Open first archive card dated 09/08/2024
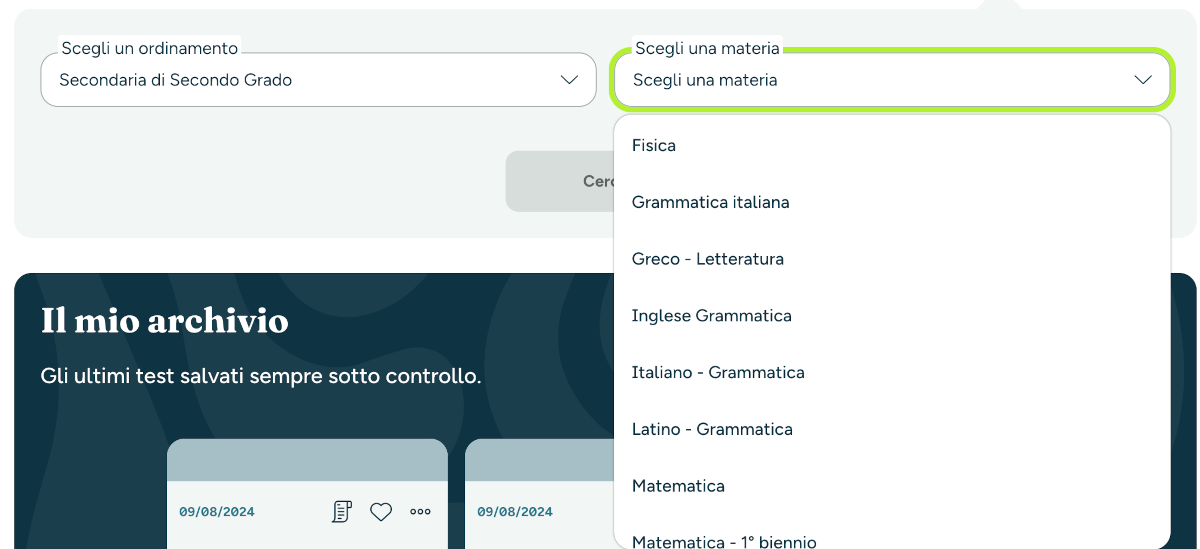 pyautogui.click(x=307, y=494)
